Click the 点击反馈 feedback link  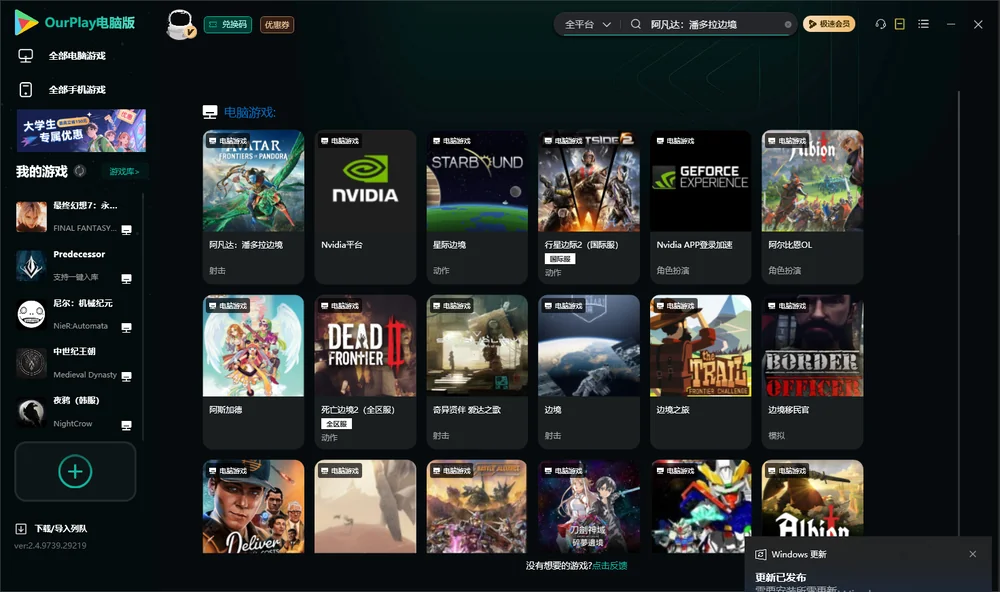(x=610, y=566)
